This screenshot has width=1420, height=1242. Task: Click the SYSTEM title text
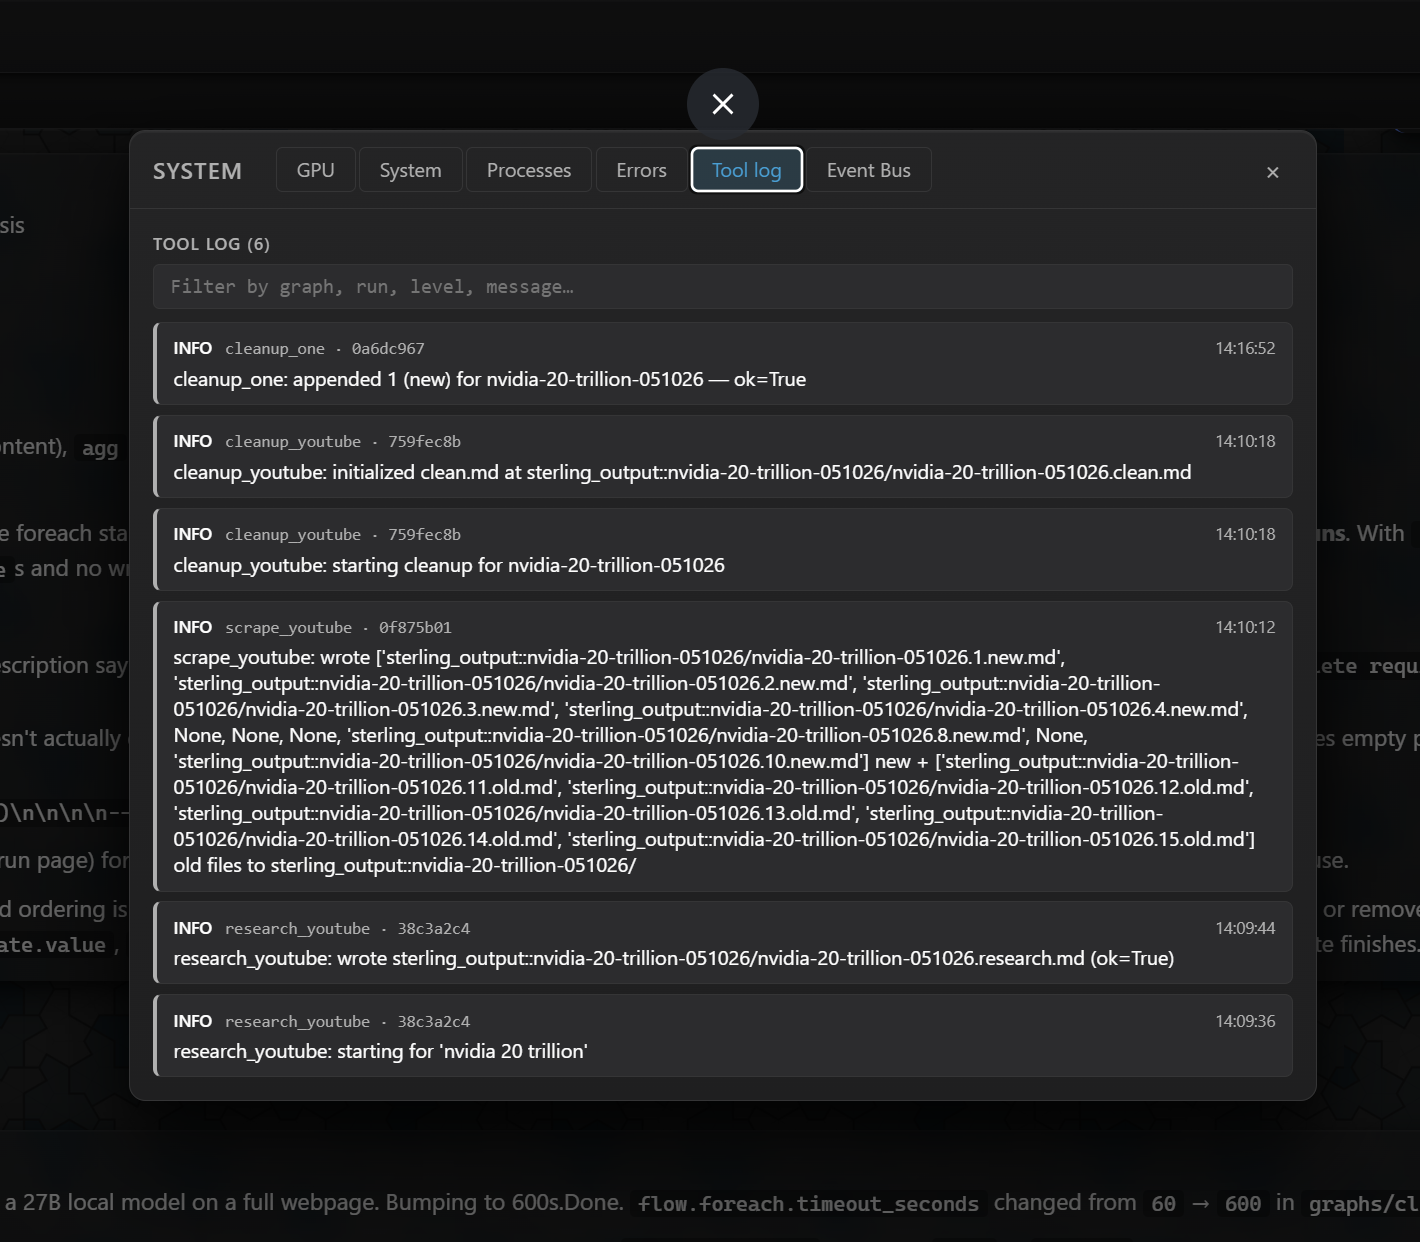(197, 171)
